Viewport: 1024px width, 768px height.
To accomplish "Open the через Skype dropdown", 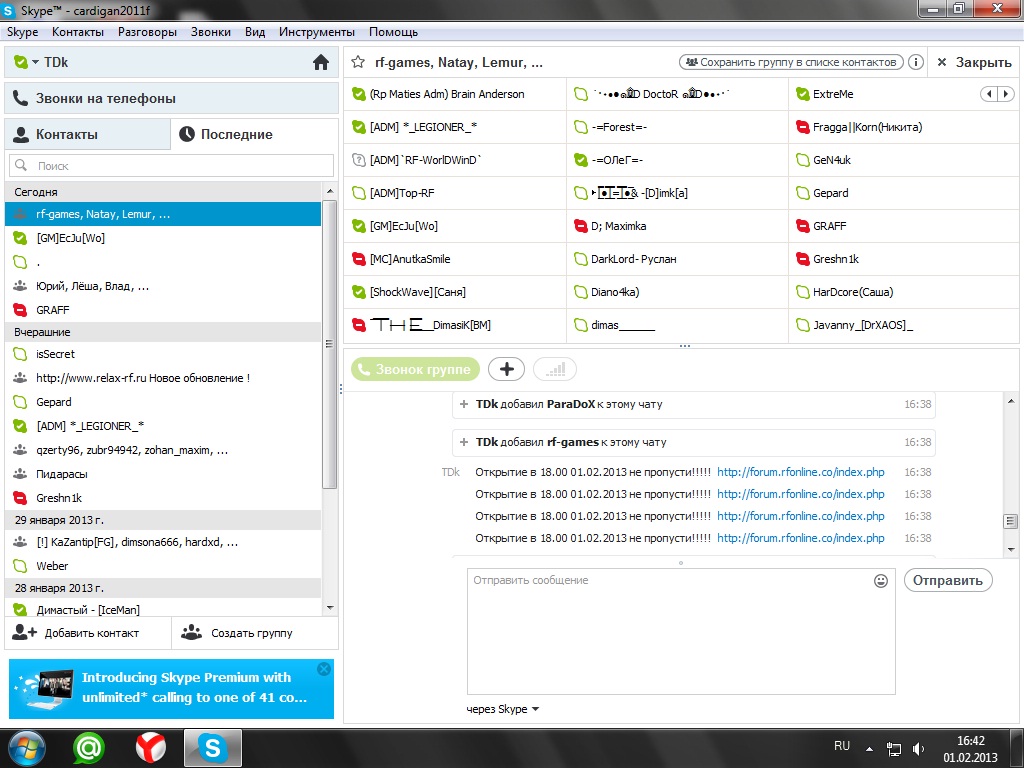I will coord(502,709).
